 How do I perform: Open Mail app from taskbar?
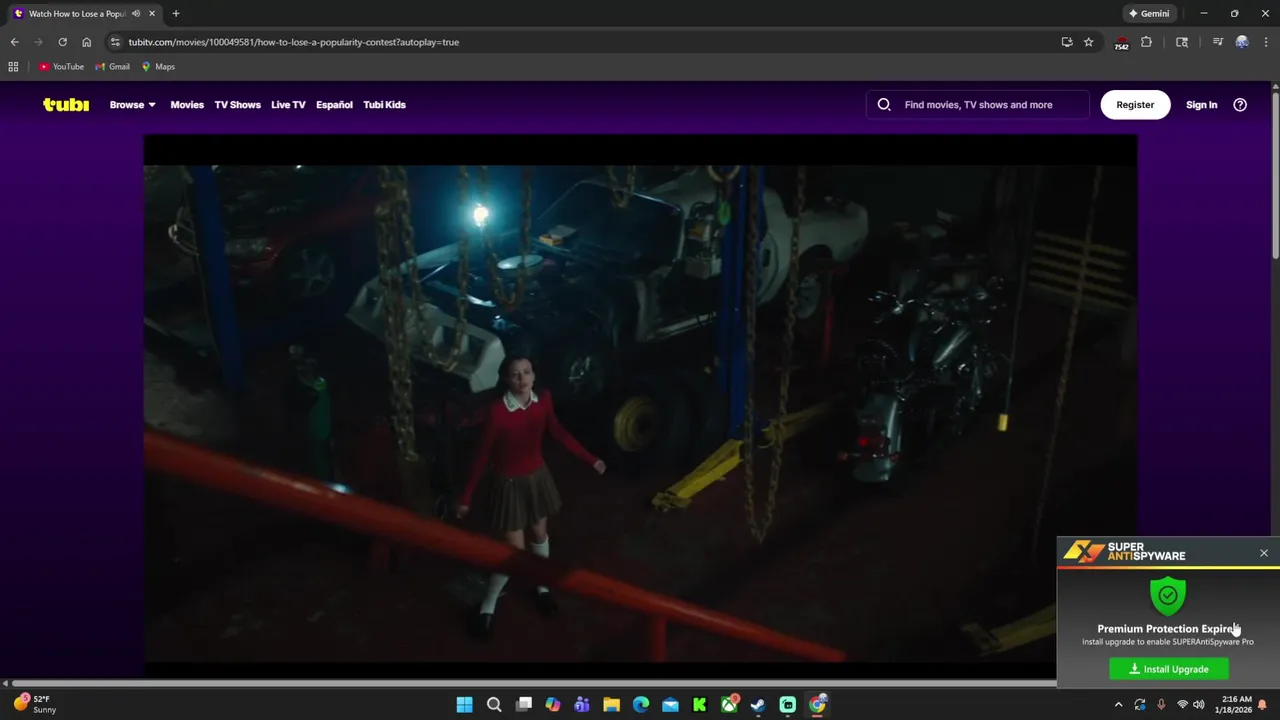pyautogui.click(x=670, y=705)
